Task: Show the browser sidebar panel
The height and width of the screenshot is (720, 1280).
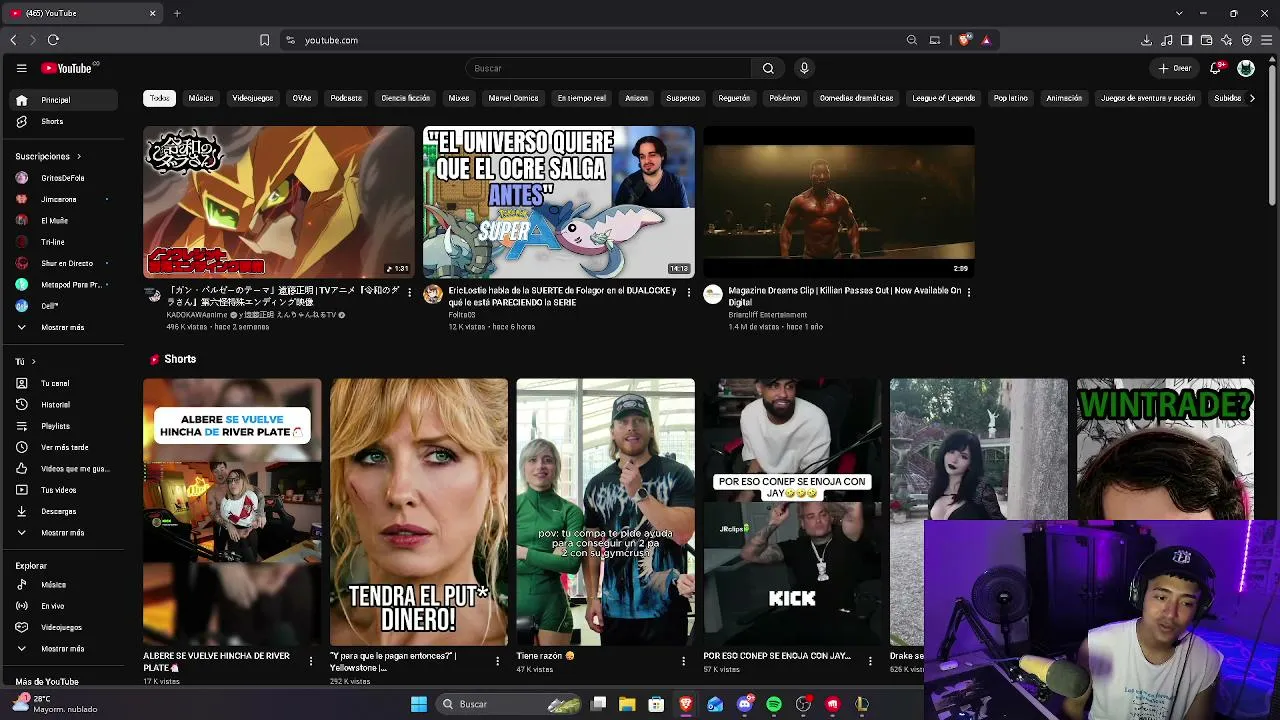Action: (x=1186, y=40)
